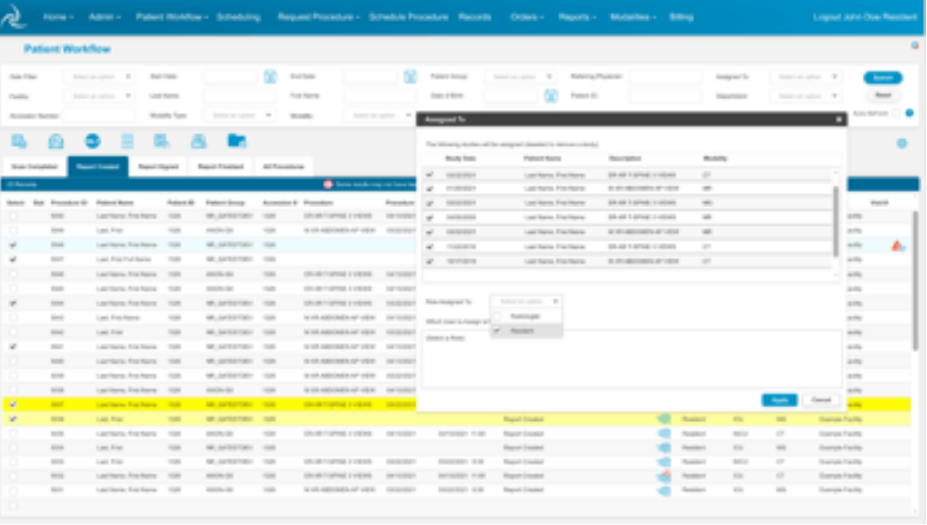Image resolution: width=927 pixels, height=525 pixels.
Task: Click the app logo in the top-left corner
Action: pyautogui.click(x=14, y=18)
